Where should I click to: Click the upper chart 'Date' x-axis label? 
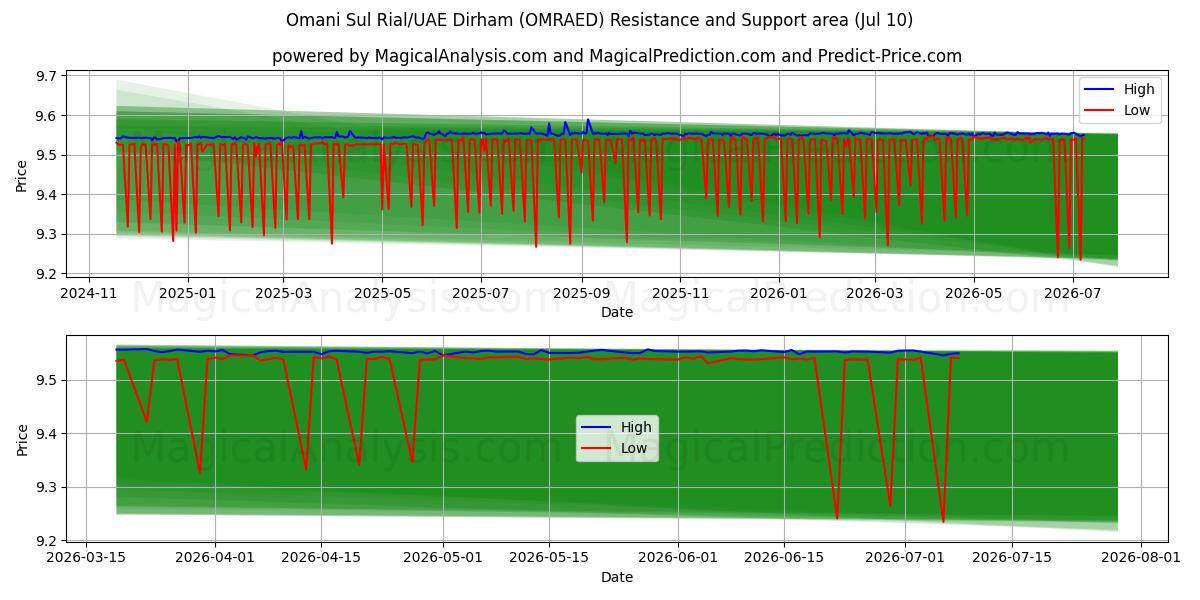pyautogui.click(x=617, y=312)
